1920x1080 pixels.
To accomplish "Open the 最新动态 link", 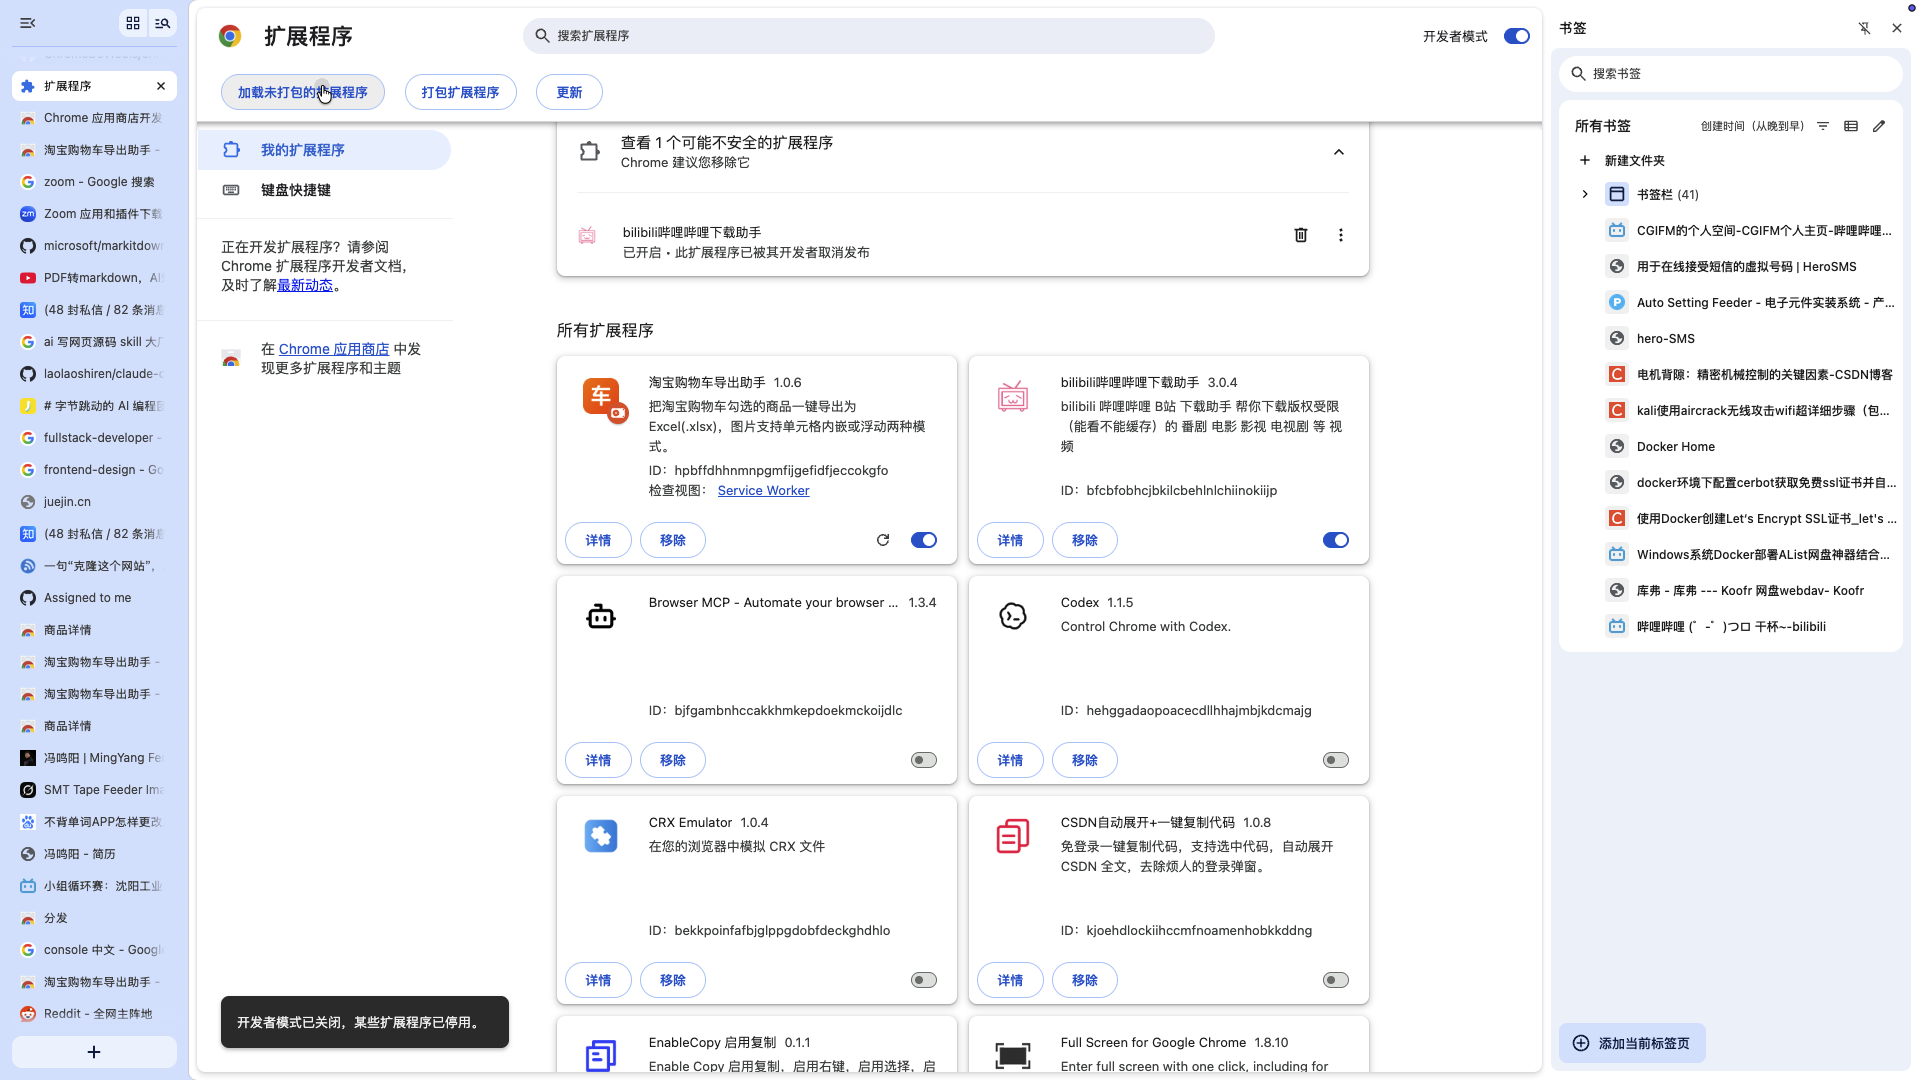I will click(305, 285).
